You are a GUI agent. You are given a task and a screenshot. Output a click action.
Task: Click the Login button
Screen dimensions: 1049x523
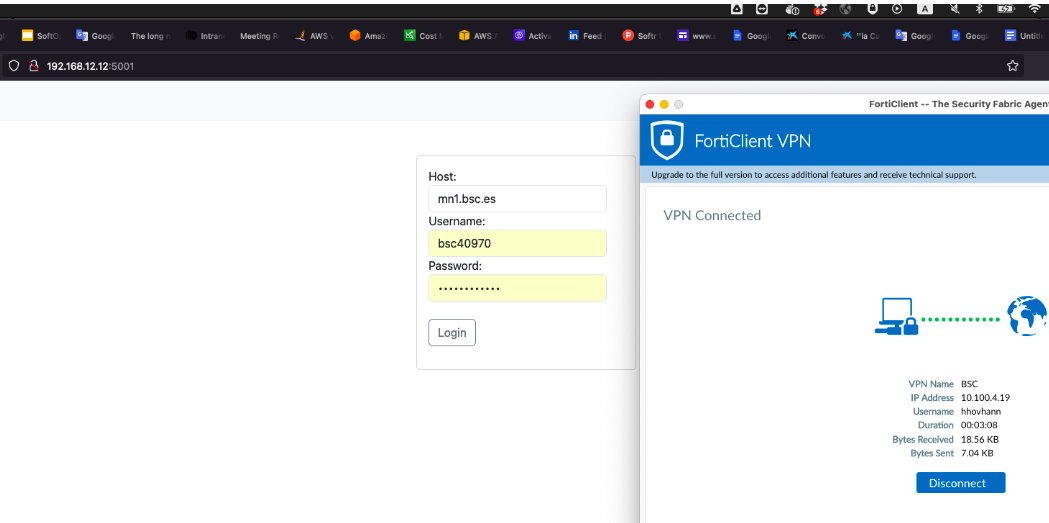(451, 332)
